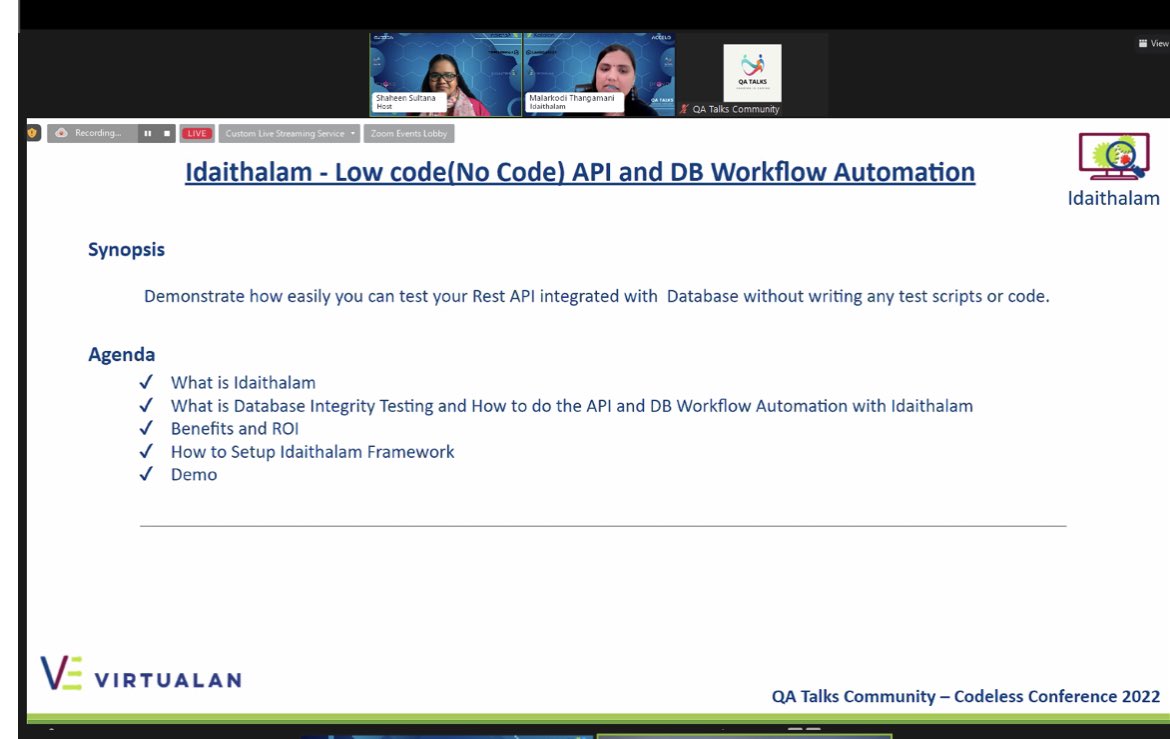Click the Agenda heading
The width and height of the screenshot is (1170, 739).
[122, 355]
